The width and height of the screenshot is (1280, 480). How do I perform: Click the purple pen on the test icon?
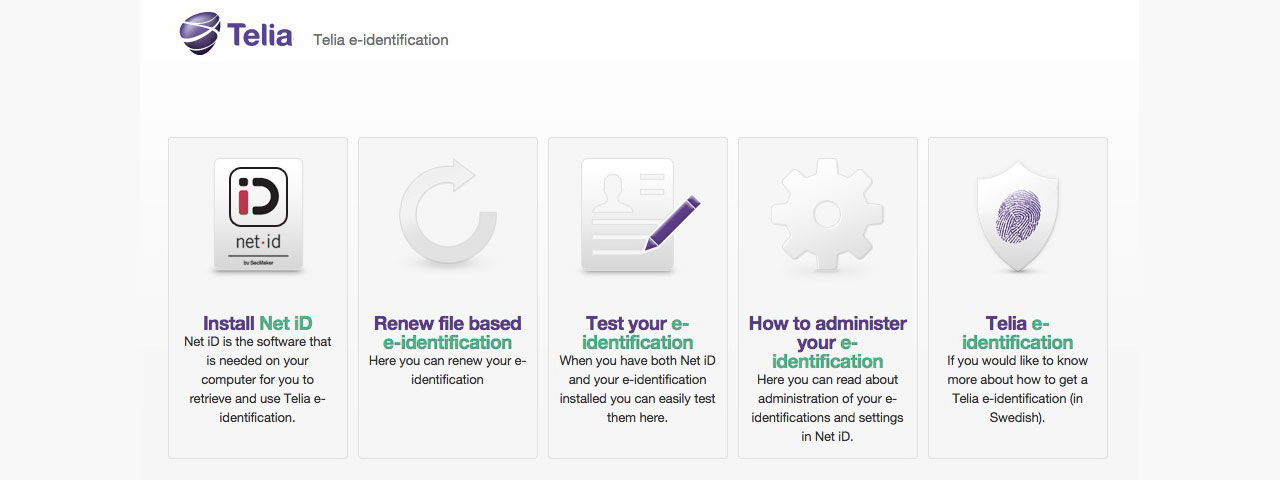click(x=672, y=222)
